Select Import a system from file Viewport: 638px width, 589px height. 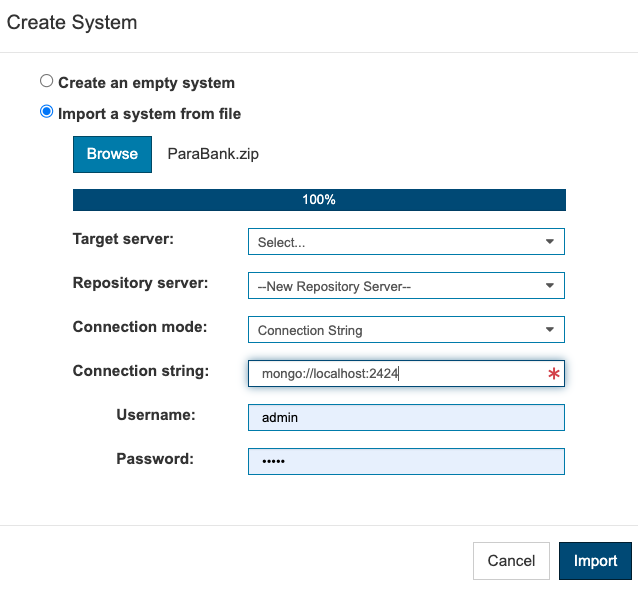pyautogui.click(x=46, y=111)
